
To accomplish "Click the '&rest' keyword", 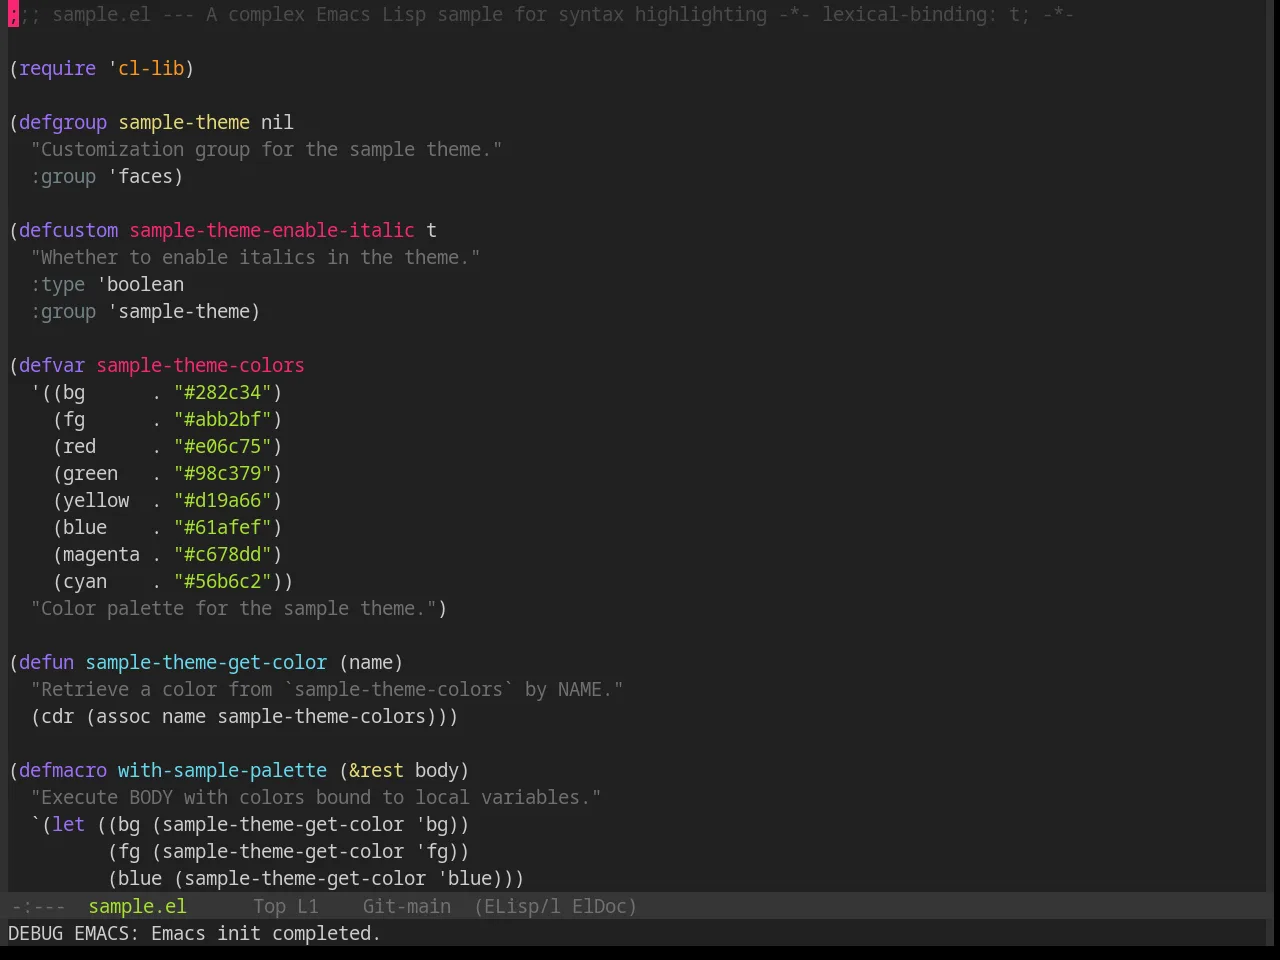I will tap(376, 770).
